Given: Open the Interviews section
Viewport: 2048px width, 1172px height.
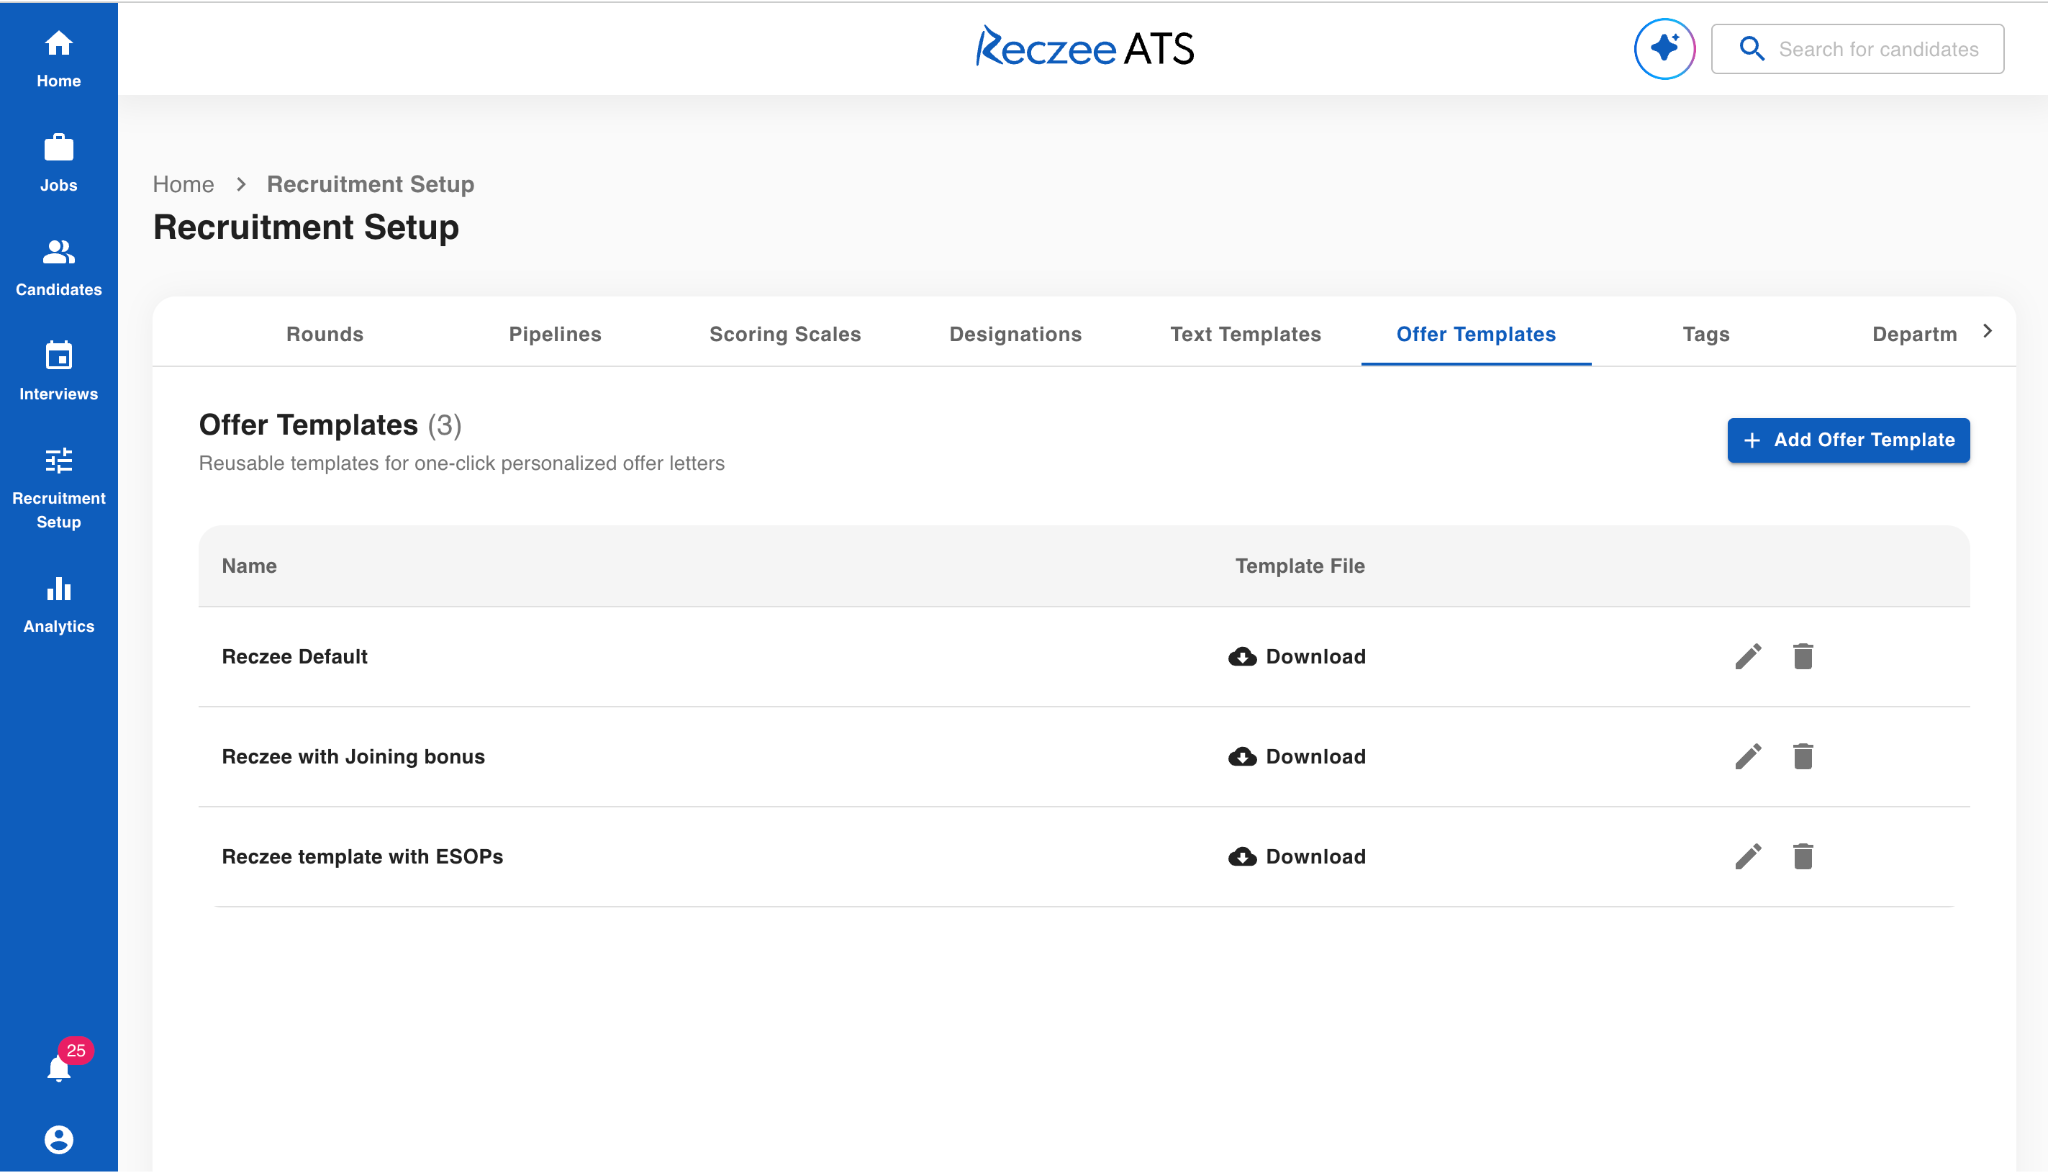Looking at the screenshot, I should click(59, 372).
